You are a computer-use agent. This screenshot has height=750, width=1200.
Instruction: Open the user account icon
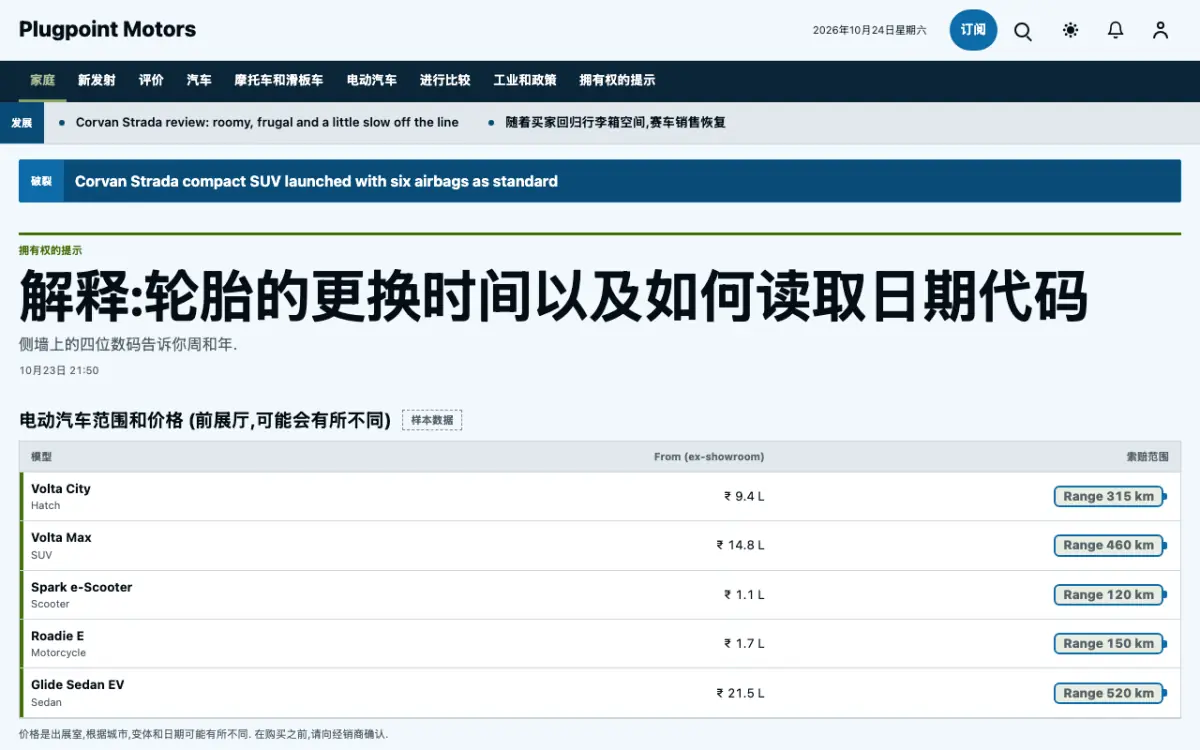tap(1160, 31)
